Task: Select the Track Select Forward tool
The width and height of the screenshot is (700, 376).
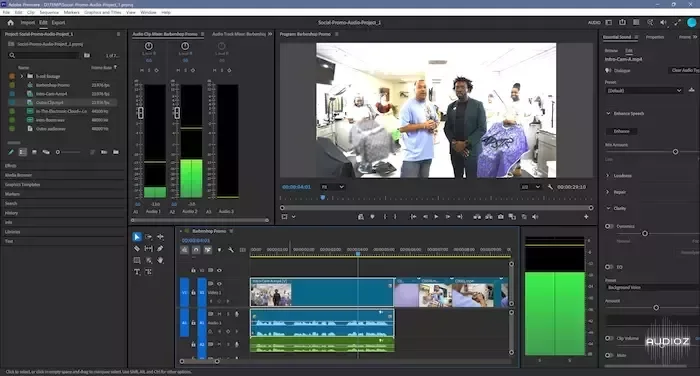Action: (x=149, y=237)
